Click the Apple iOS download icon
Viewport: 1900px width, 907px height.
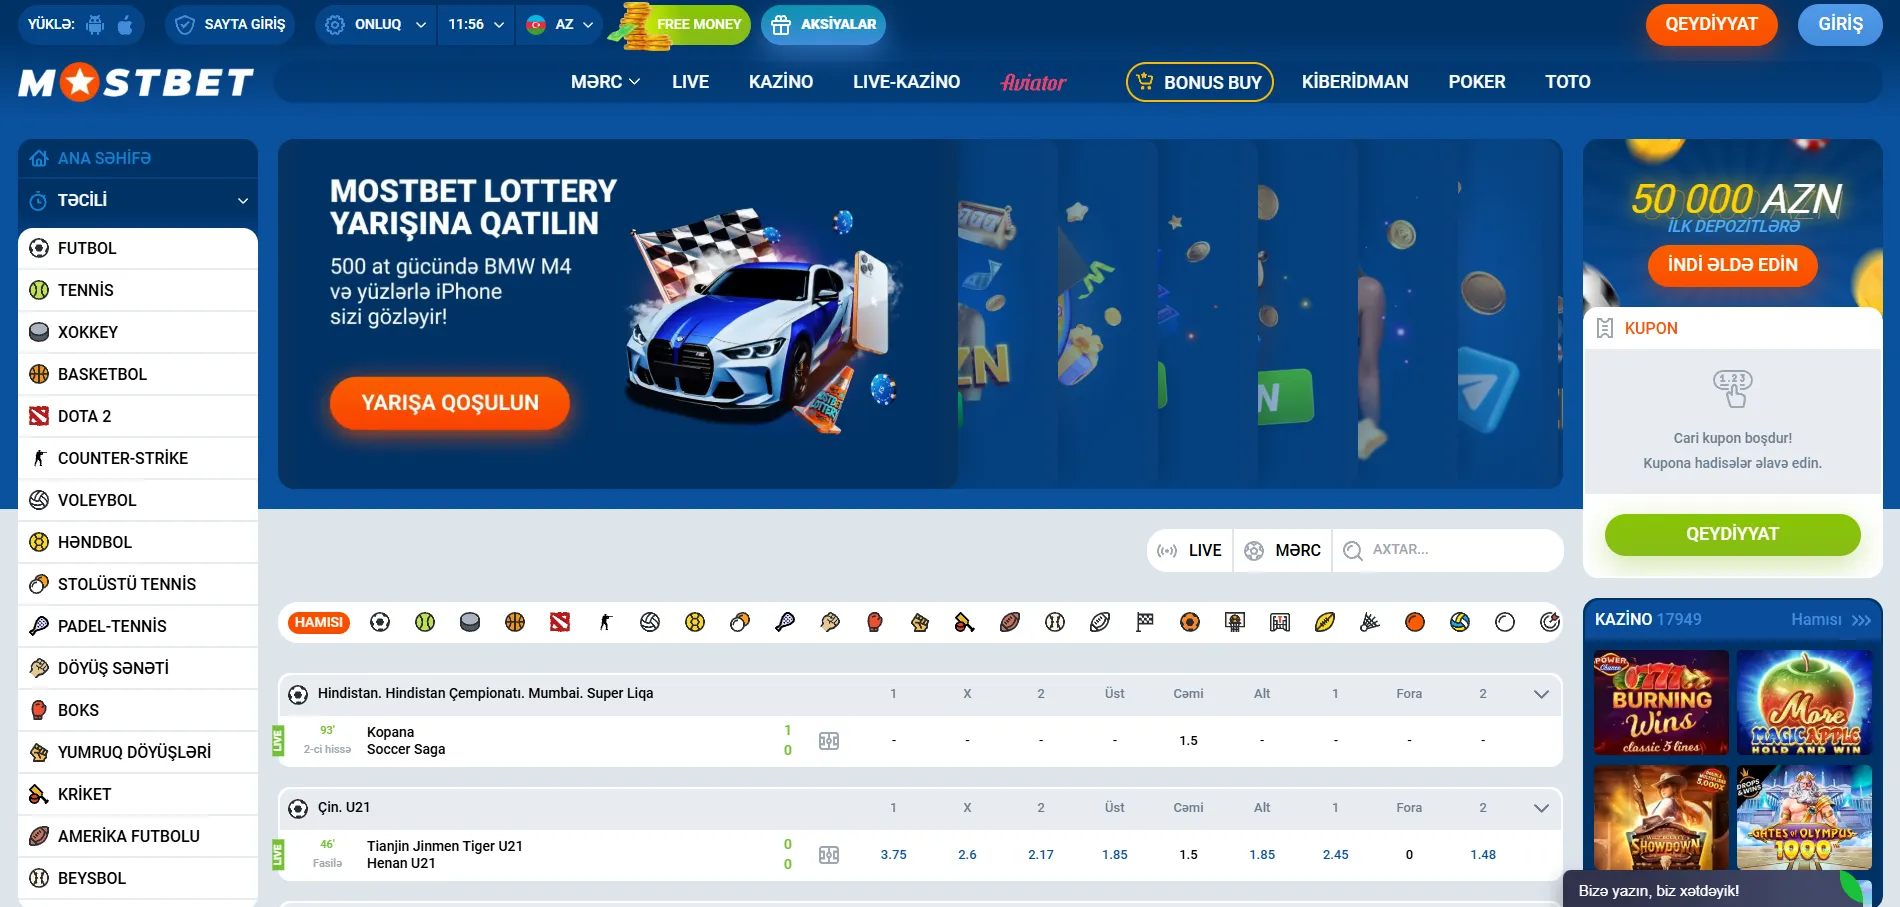pos(125,24)
